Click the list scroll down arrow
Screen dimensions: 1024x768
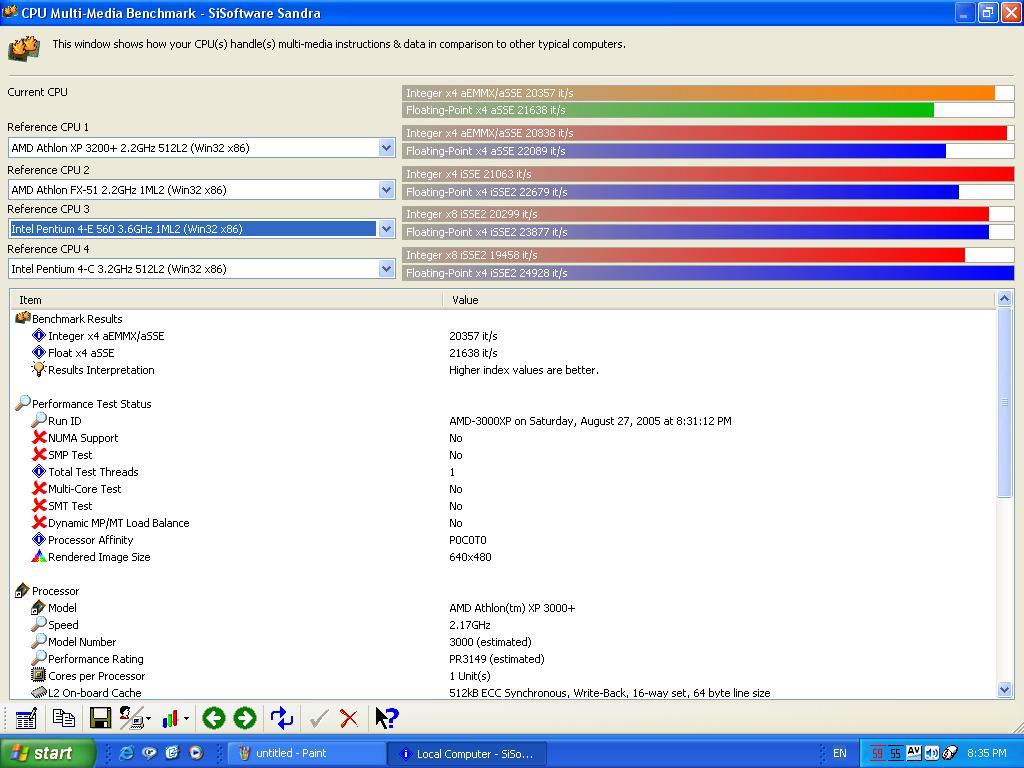point(1004,690)
